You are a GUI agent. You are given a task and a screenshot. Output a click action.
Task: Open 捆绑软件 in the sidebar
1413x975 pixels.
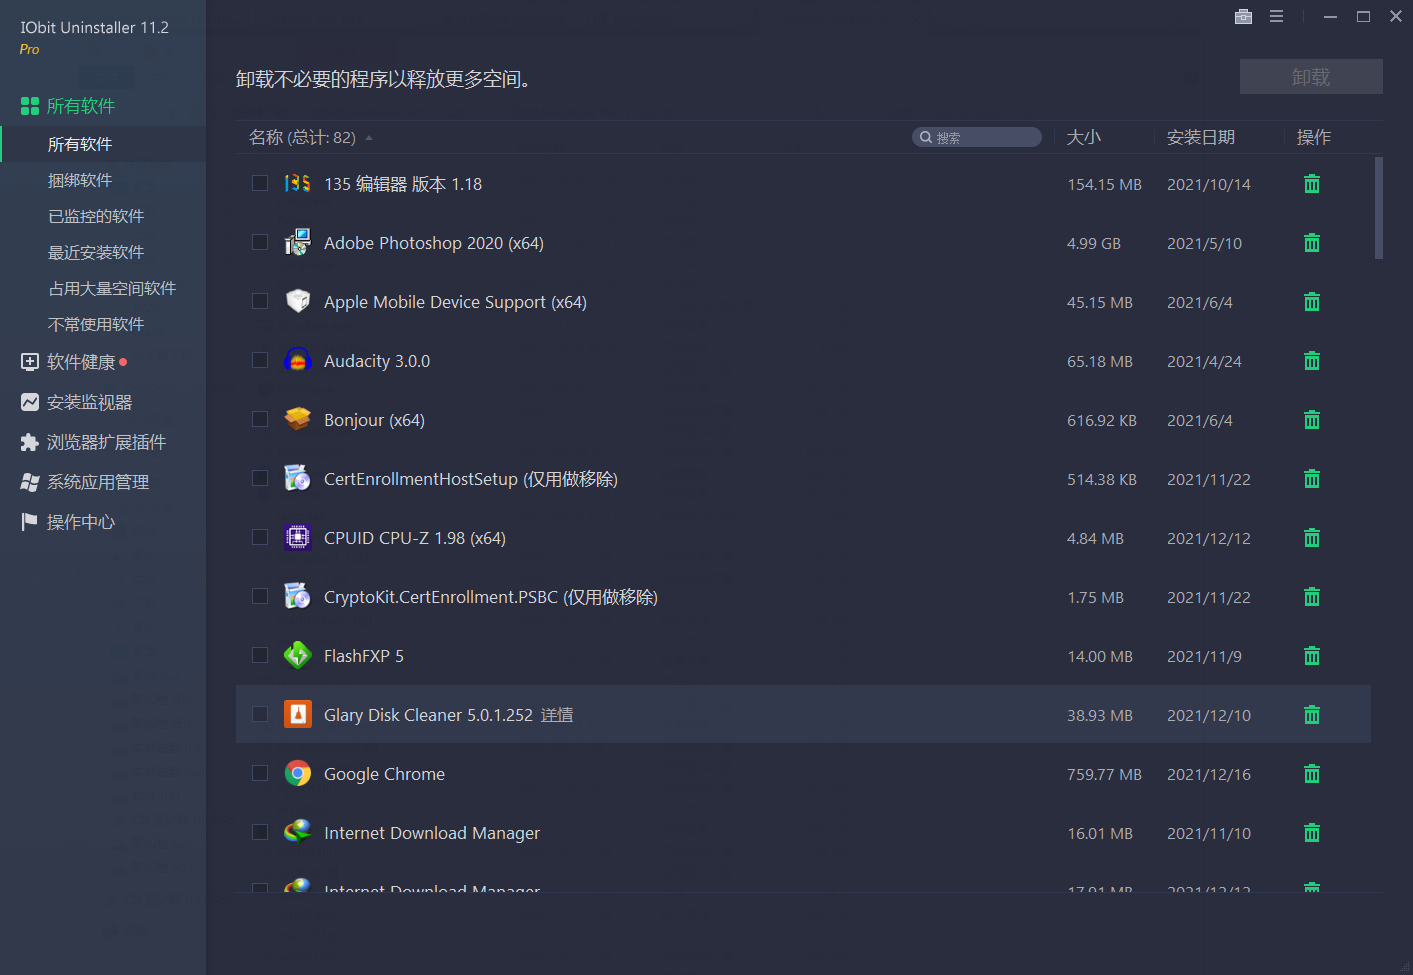pos(80,180)
